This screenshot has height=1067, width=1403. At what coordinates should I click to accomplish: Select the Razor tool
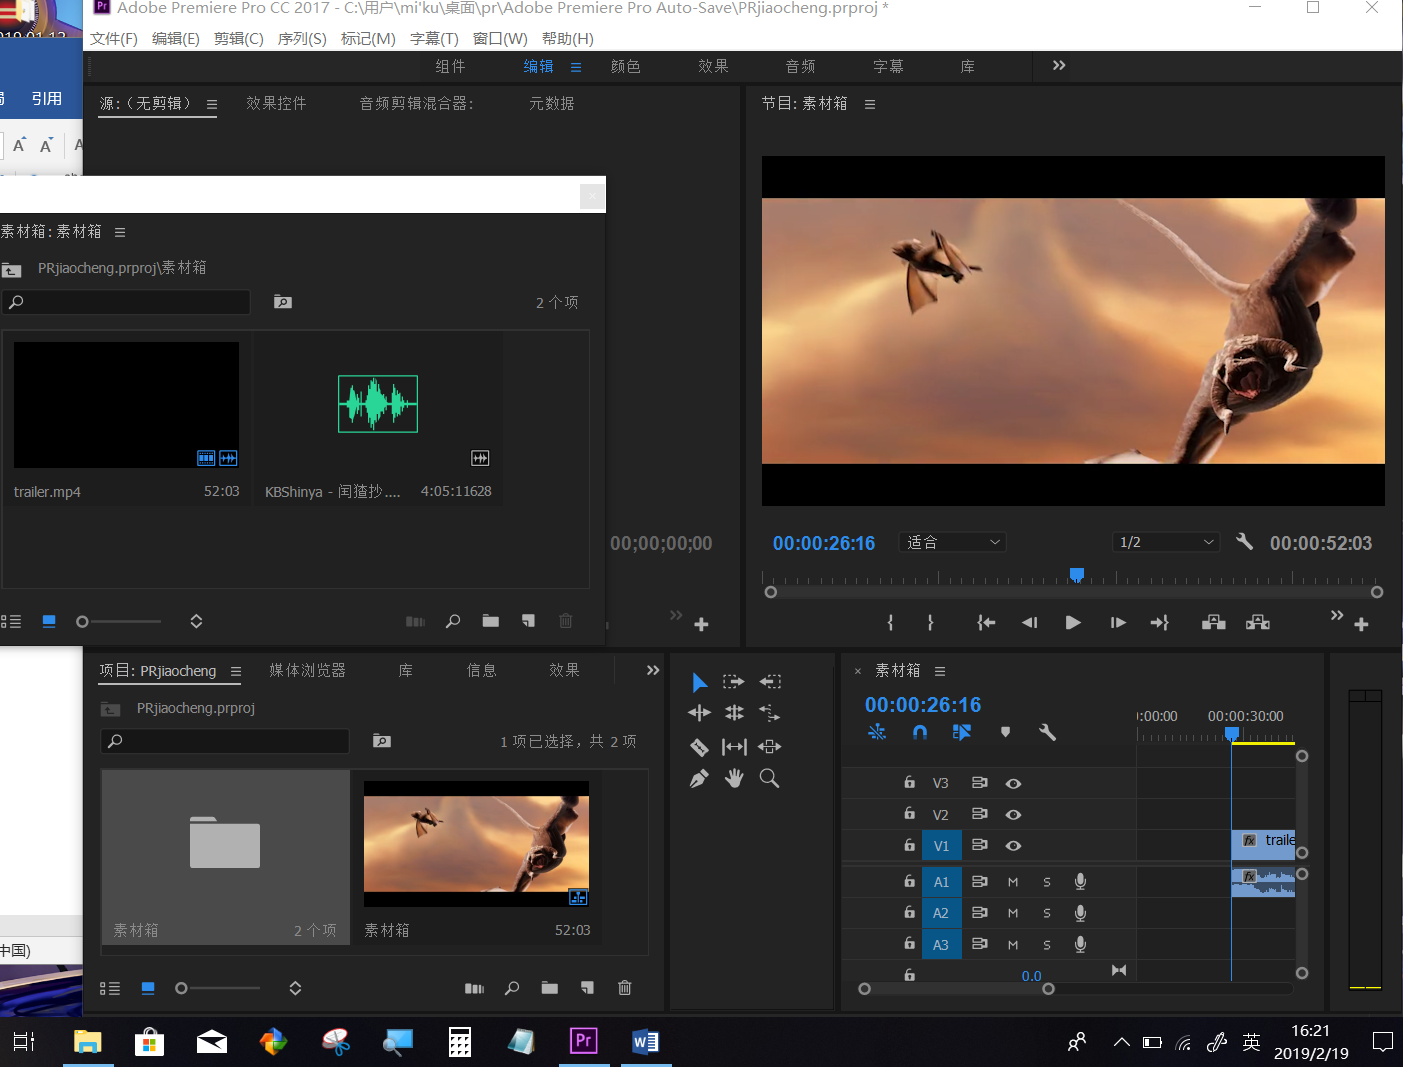point(700,747)
